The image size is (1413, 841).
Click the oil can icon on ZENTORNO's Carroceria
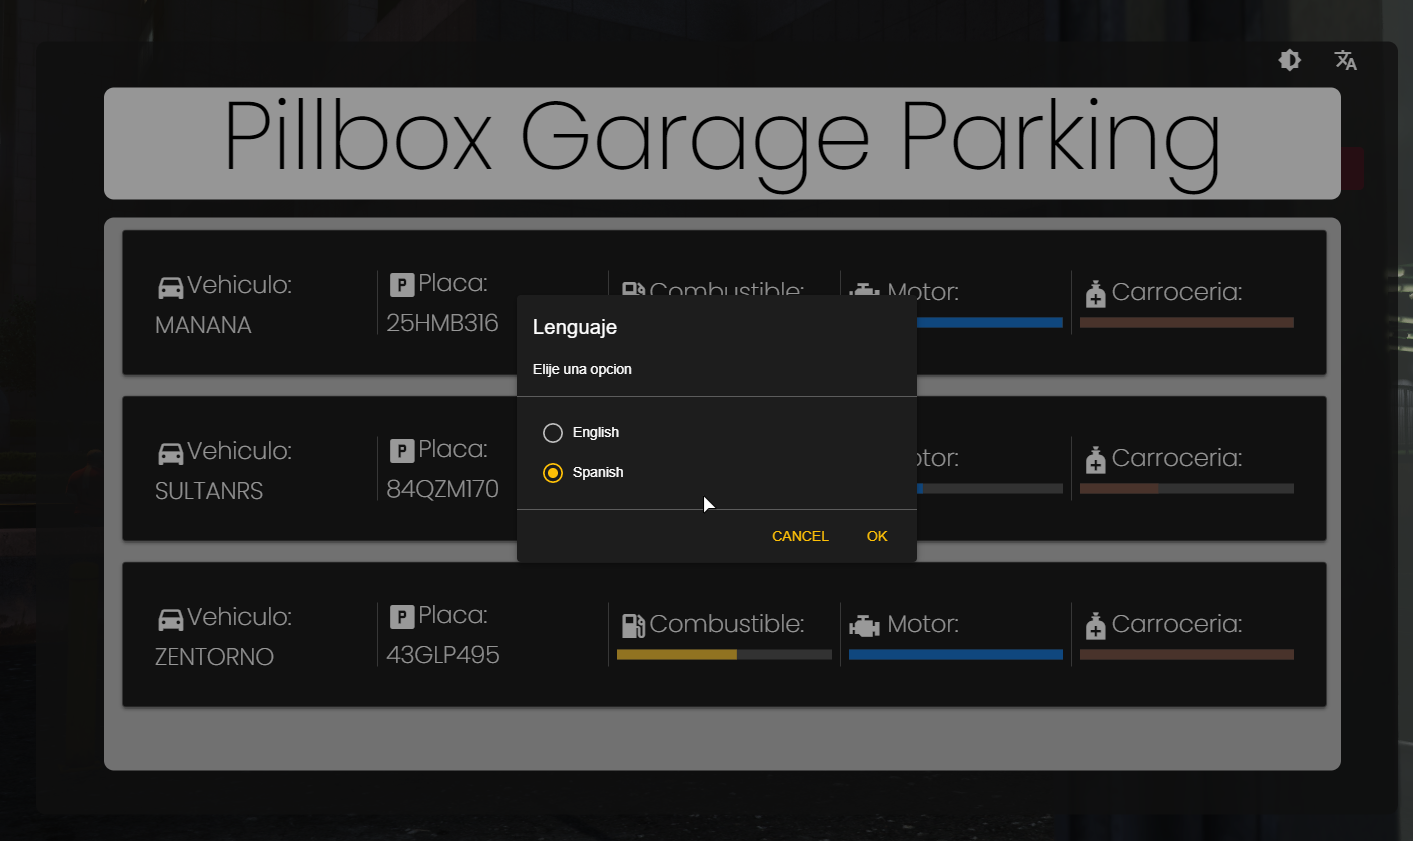1095,625
